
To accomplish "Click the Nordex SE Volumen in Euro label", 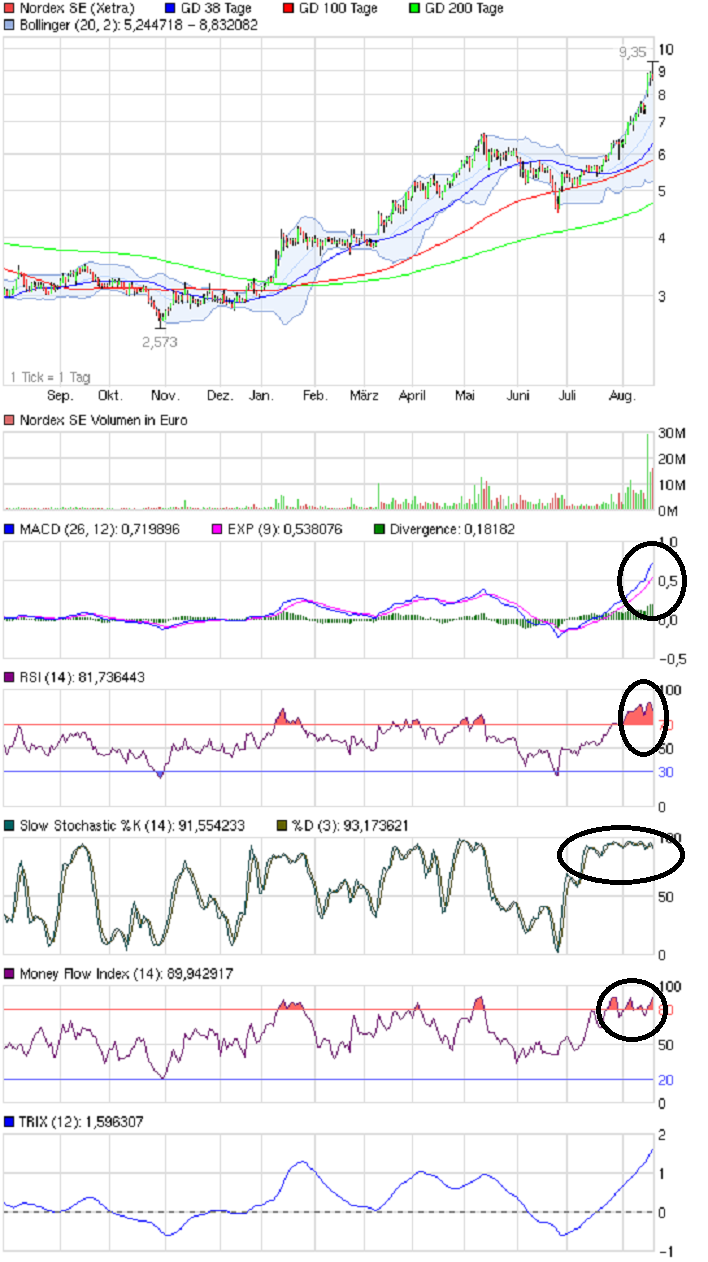I will (103, 421).
